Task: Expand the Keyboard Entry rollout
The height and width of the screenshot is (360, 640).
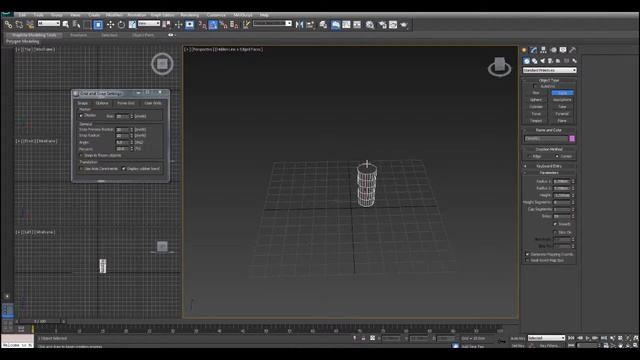Action: pyautogui.click(x=549, y=166)
